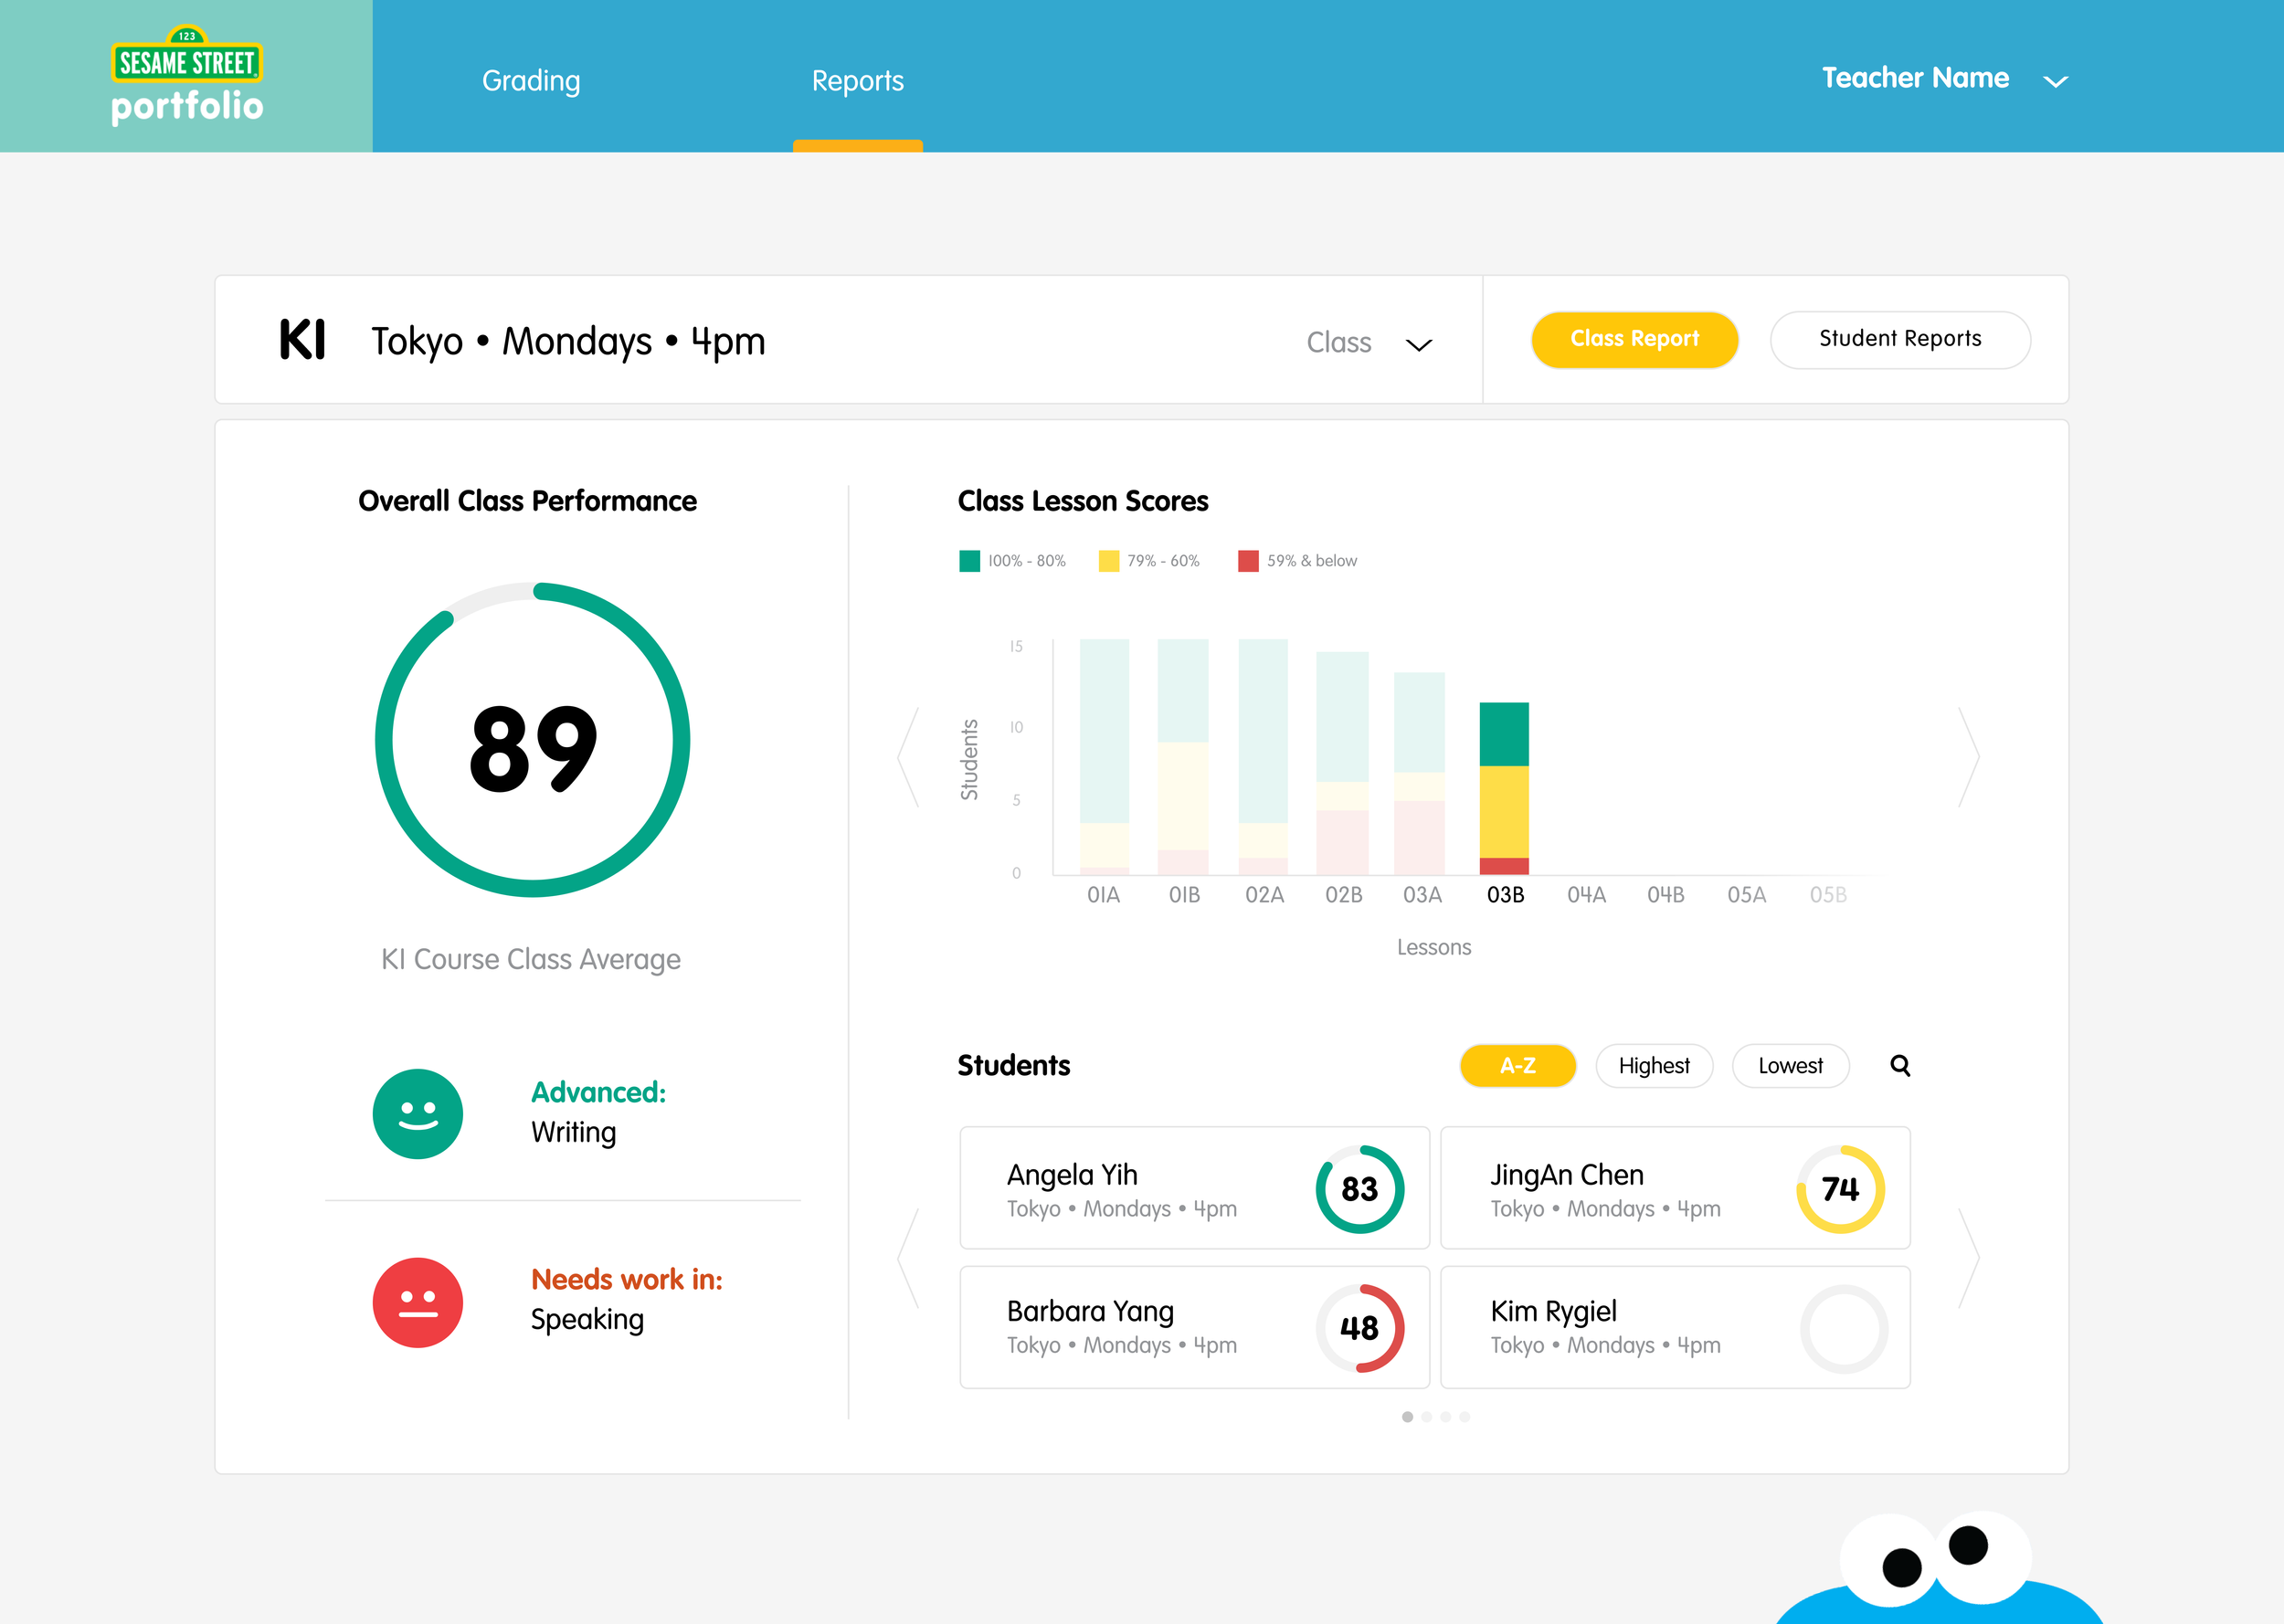Image resolution: width=2284 pixels, height=1624 pixels.
Task: Click the second pagination dot below students
Action: 1427,1417
